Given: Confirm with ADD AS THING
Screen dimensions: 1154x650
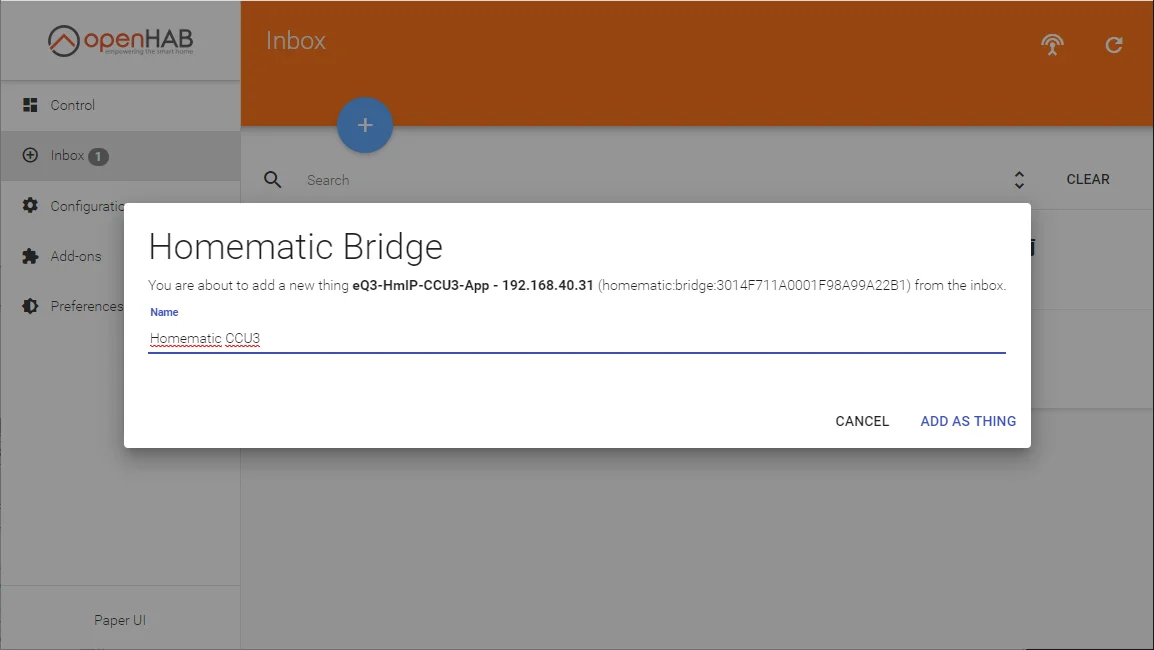Looking at the screenshot, I should (968, 421).
